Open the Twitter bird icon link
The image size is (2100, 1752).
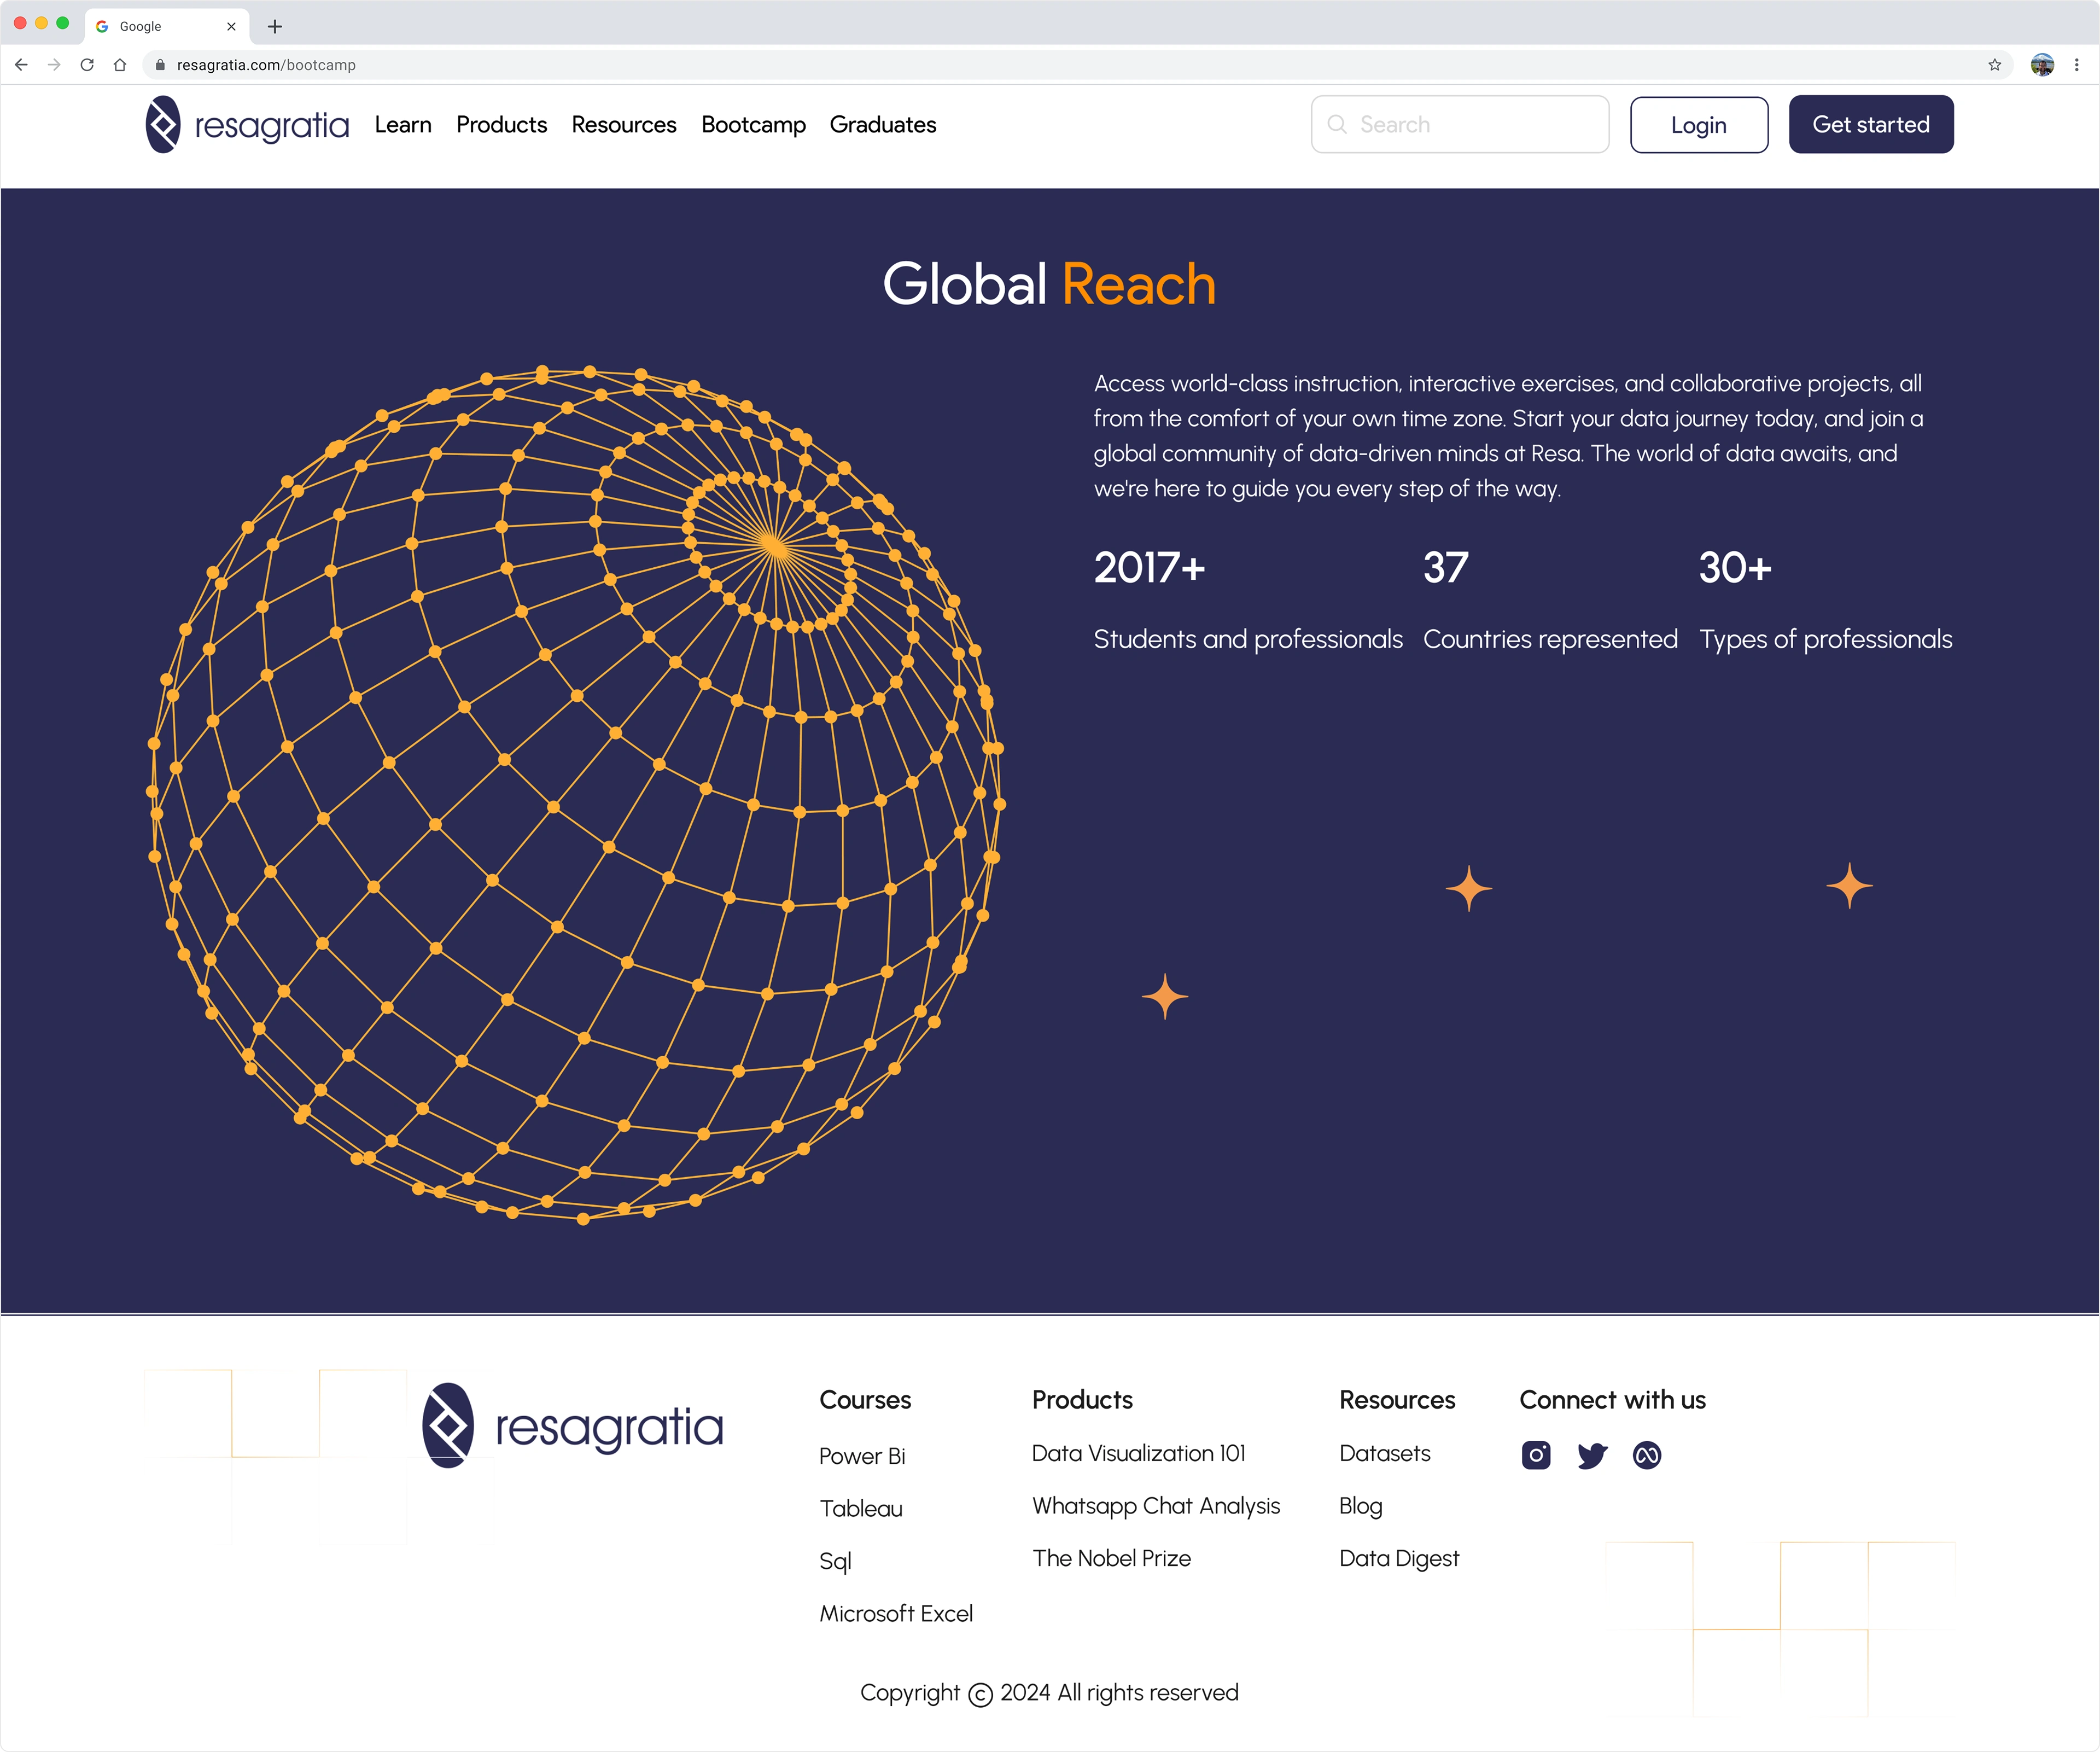(x=1592, y=1455)
